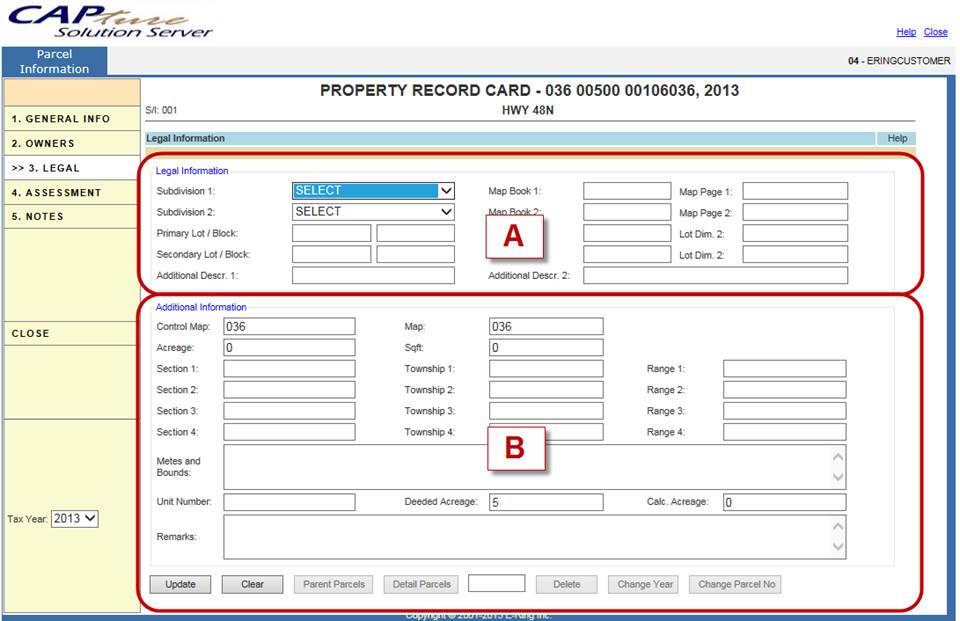Click the Change Parcel No button
Viewport: 960px width, 621px height.
[x=737, y=584]
